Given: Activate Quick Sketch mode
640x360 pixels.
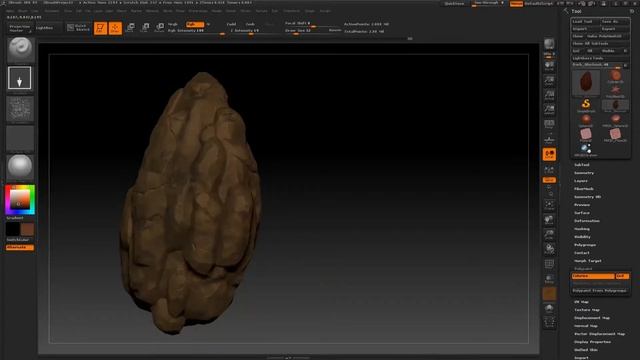Looking at the screenshot, I should (78, 27).
